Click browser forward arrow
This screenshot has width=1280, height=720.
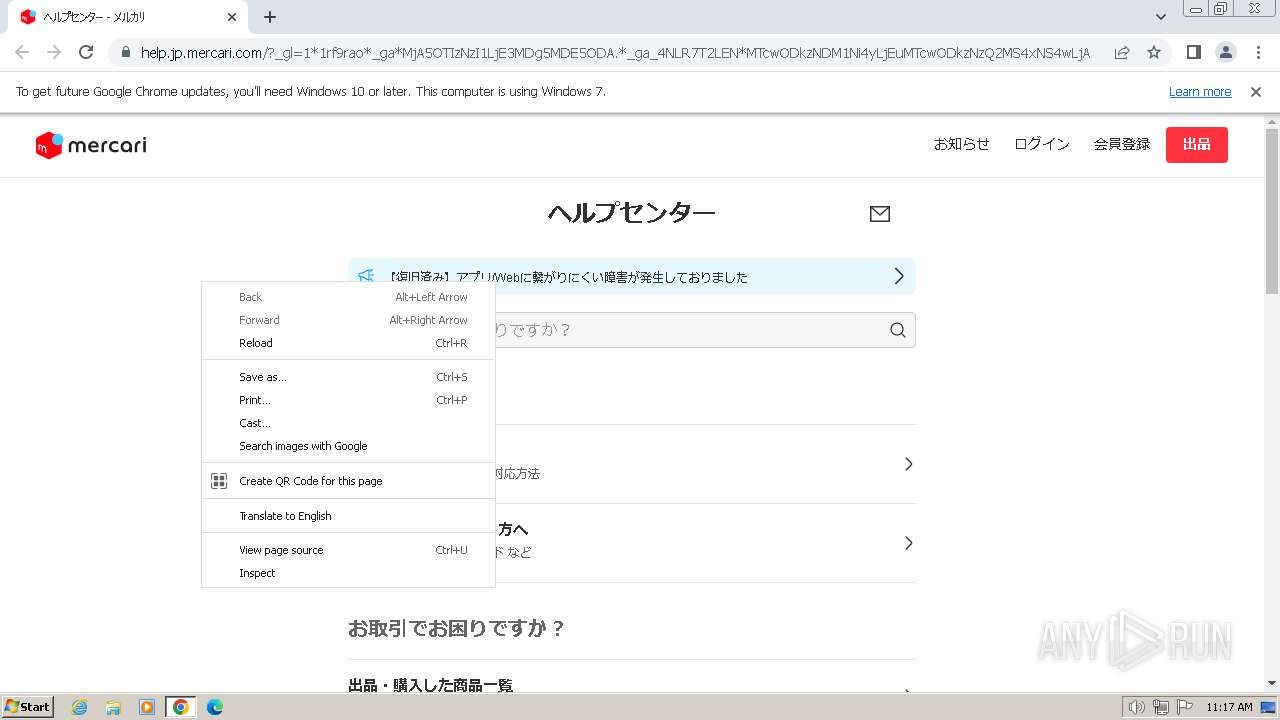click(54, 52)
